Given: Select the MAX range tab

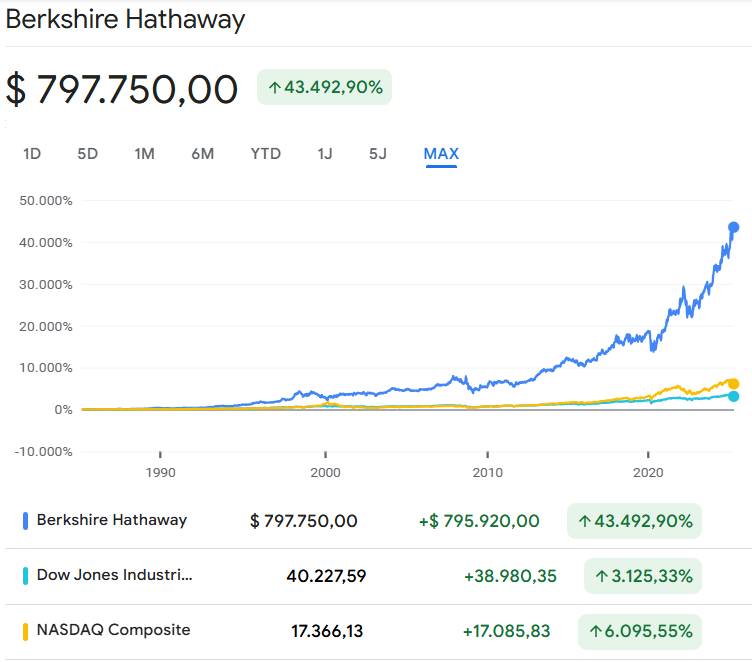Looking at the screenshot, I should pyautogui.click(x=441, y=154).
